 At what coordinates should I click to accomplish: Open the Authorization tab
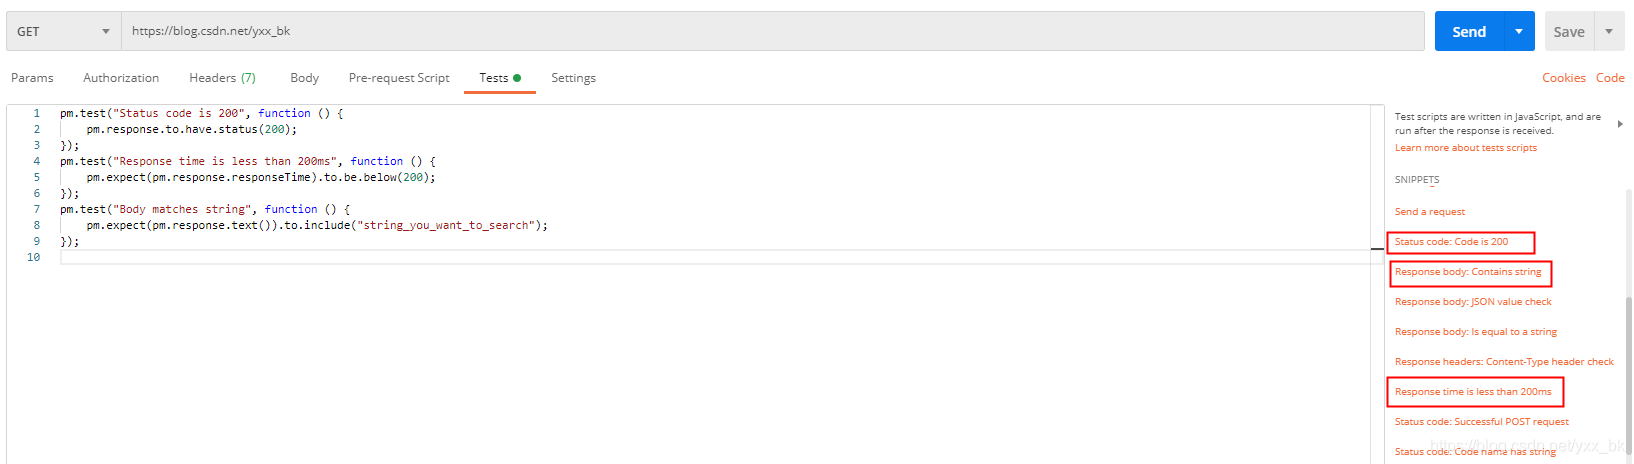click(121, 78)
